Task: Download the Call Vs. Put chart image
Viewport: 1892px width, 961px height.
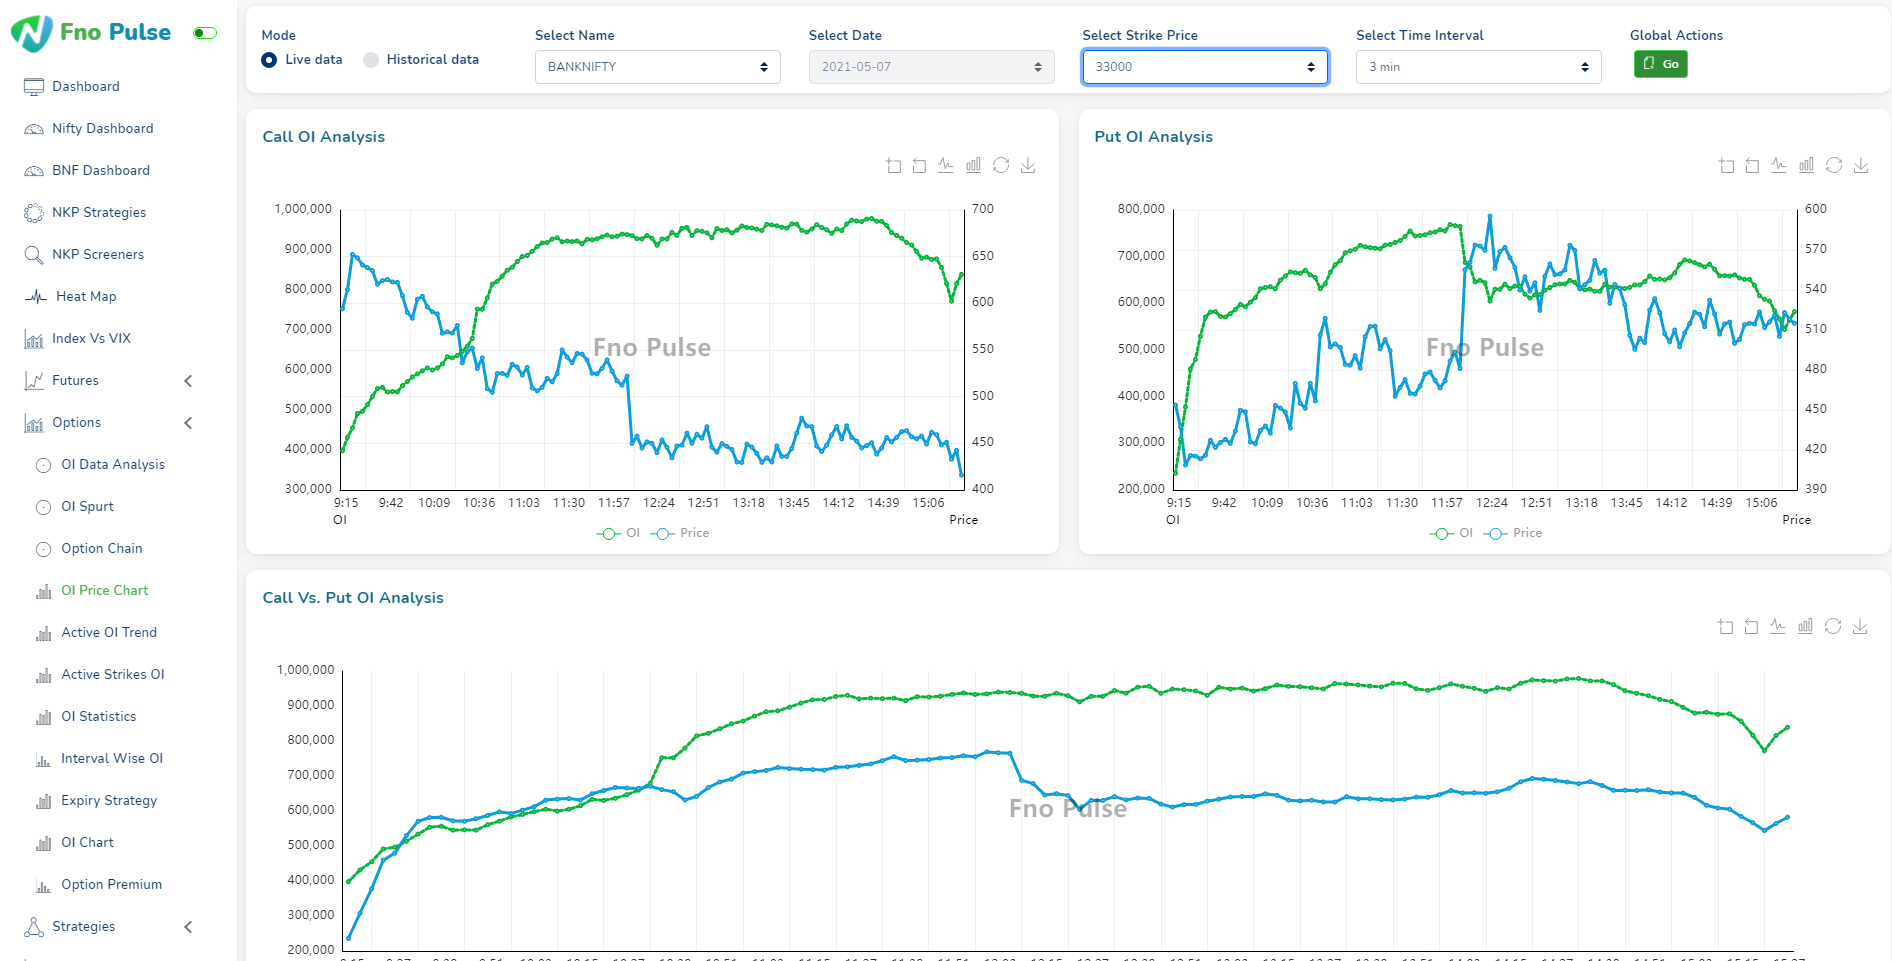Action: (x=1860, y=626)
